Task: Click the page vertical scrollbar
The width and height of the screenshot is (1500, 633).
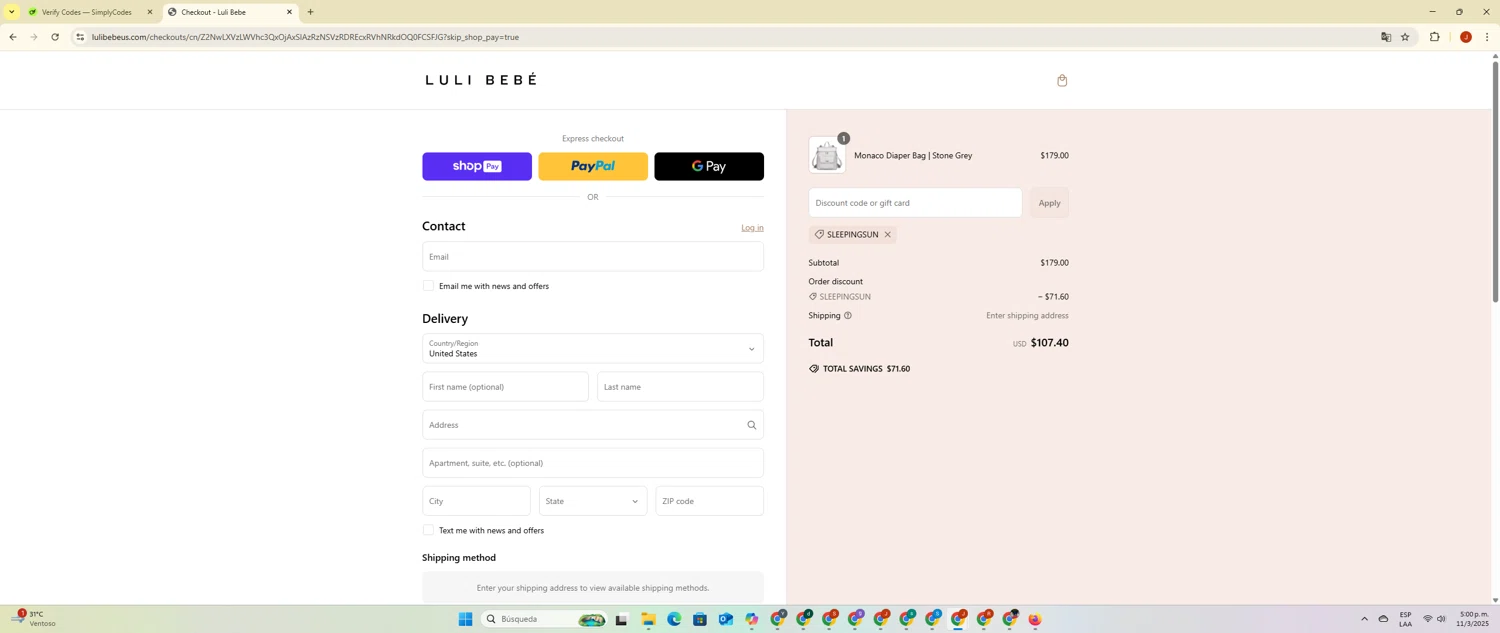Action: click(1495, 180)
